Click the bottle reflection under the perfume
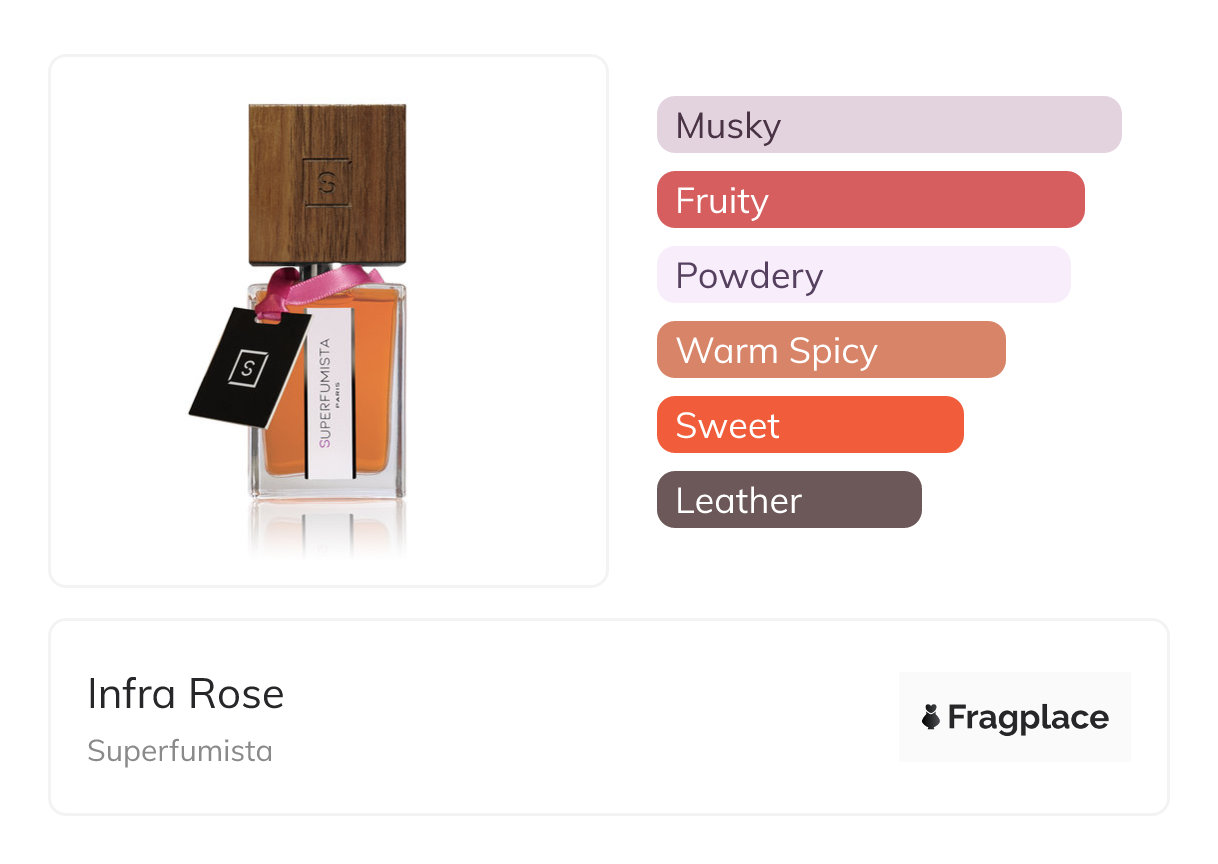1218x864 pixels. (327, 528)
